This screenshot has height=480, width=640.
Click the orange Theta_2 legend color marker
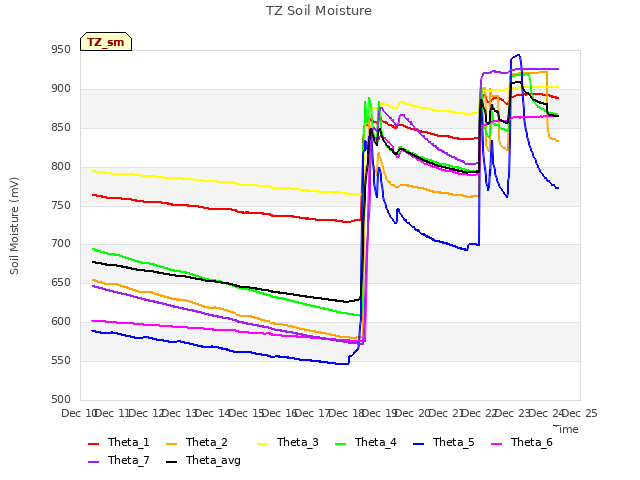[x=171, y=444]
